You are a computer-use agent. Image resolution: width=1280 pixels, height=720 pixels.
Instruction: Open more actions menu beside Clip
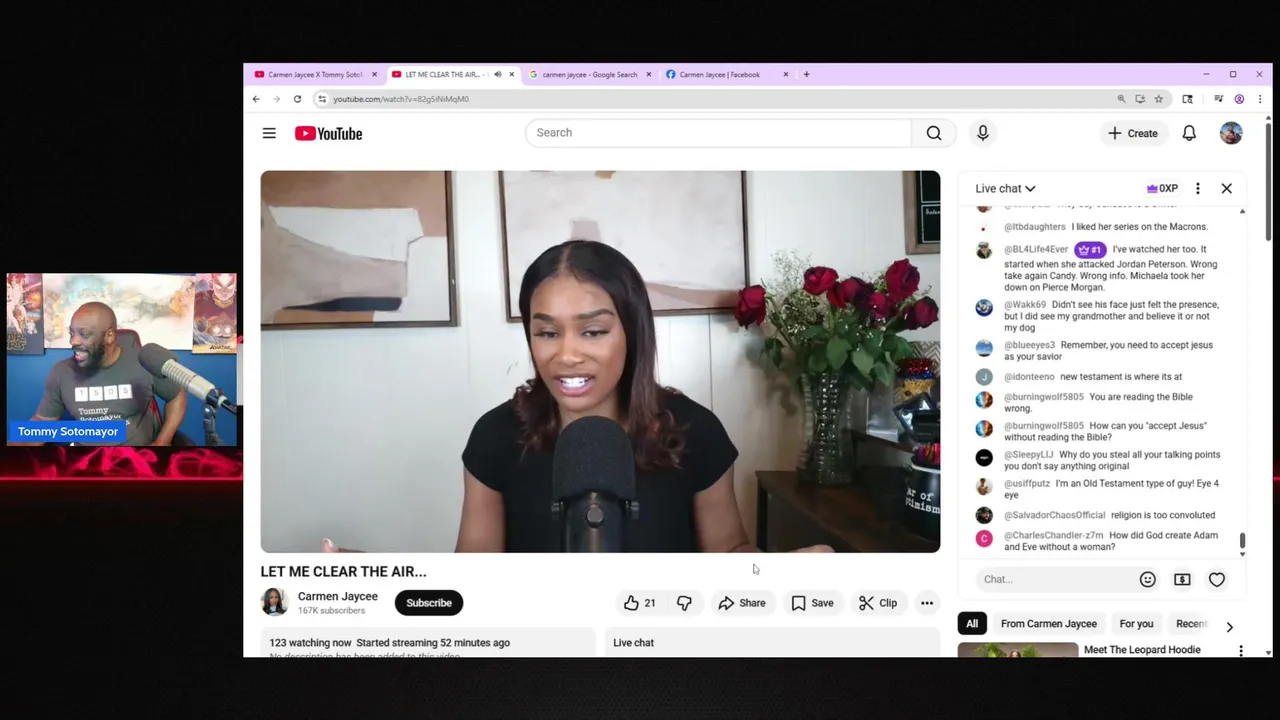pyautogui.click(x=927, y=603)
